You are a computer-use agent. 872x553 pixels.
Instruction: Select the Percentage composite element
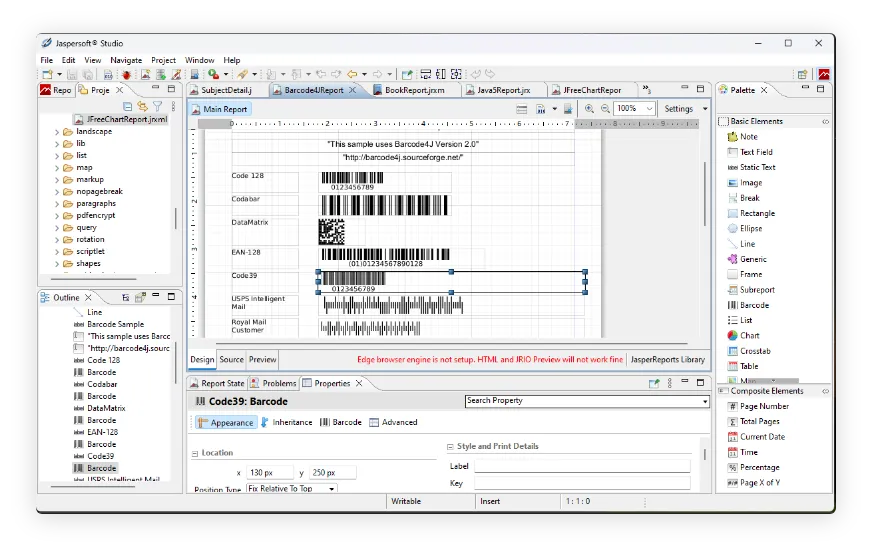point(754,468)
